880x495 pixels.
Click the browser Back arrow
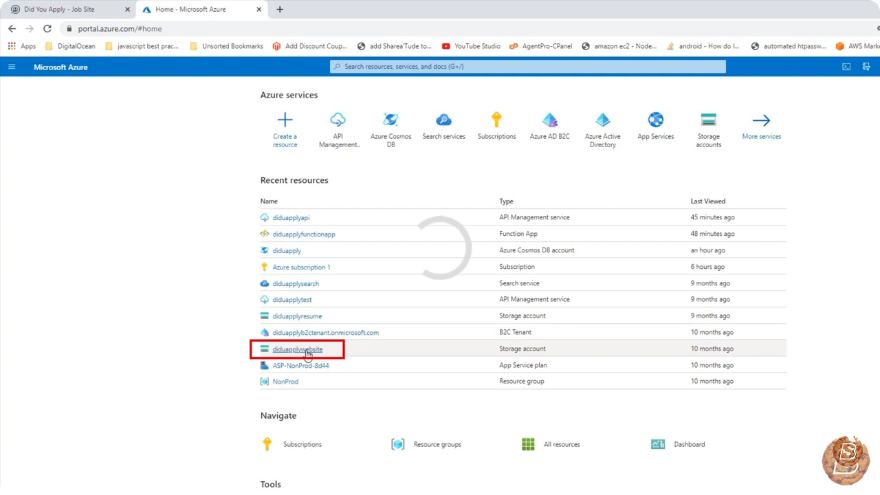pos(12,29)
